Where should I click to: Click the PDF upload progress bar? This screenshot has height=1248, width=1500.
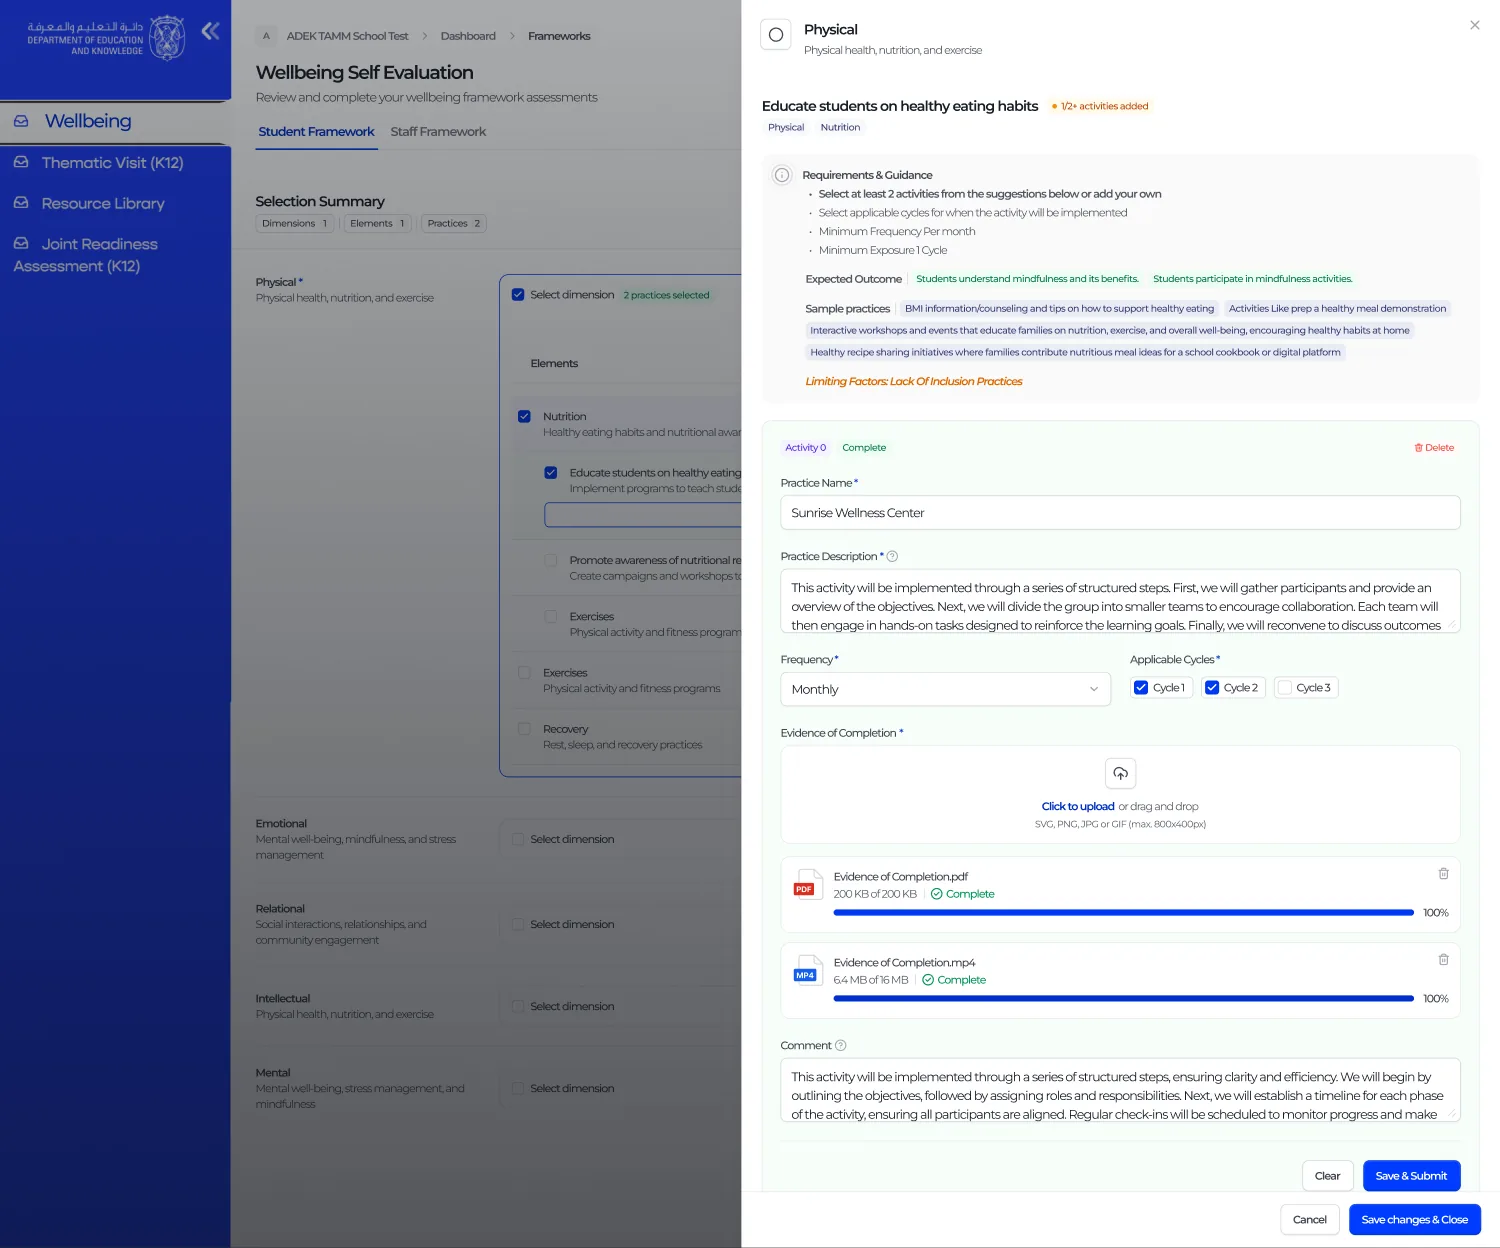1123,913
